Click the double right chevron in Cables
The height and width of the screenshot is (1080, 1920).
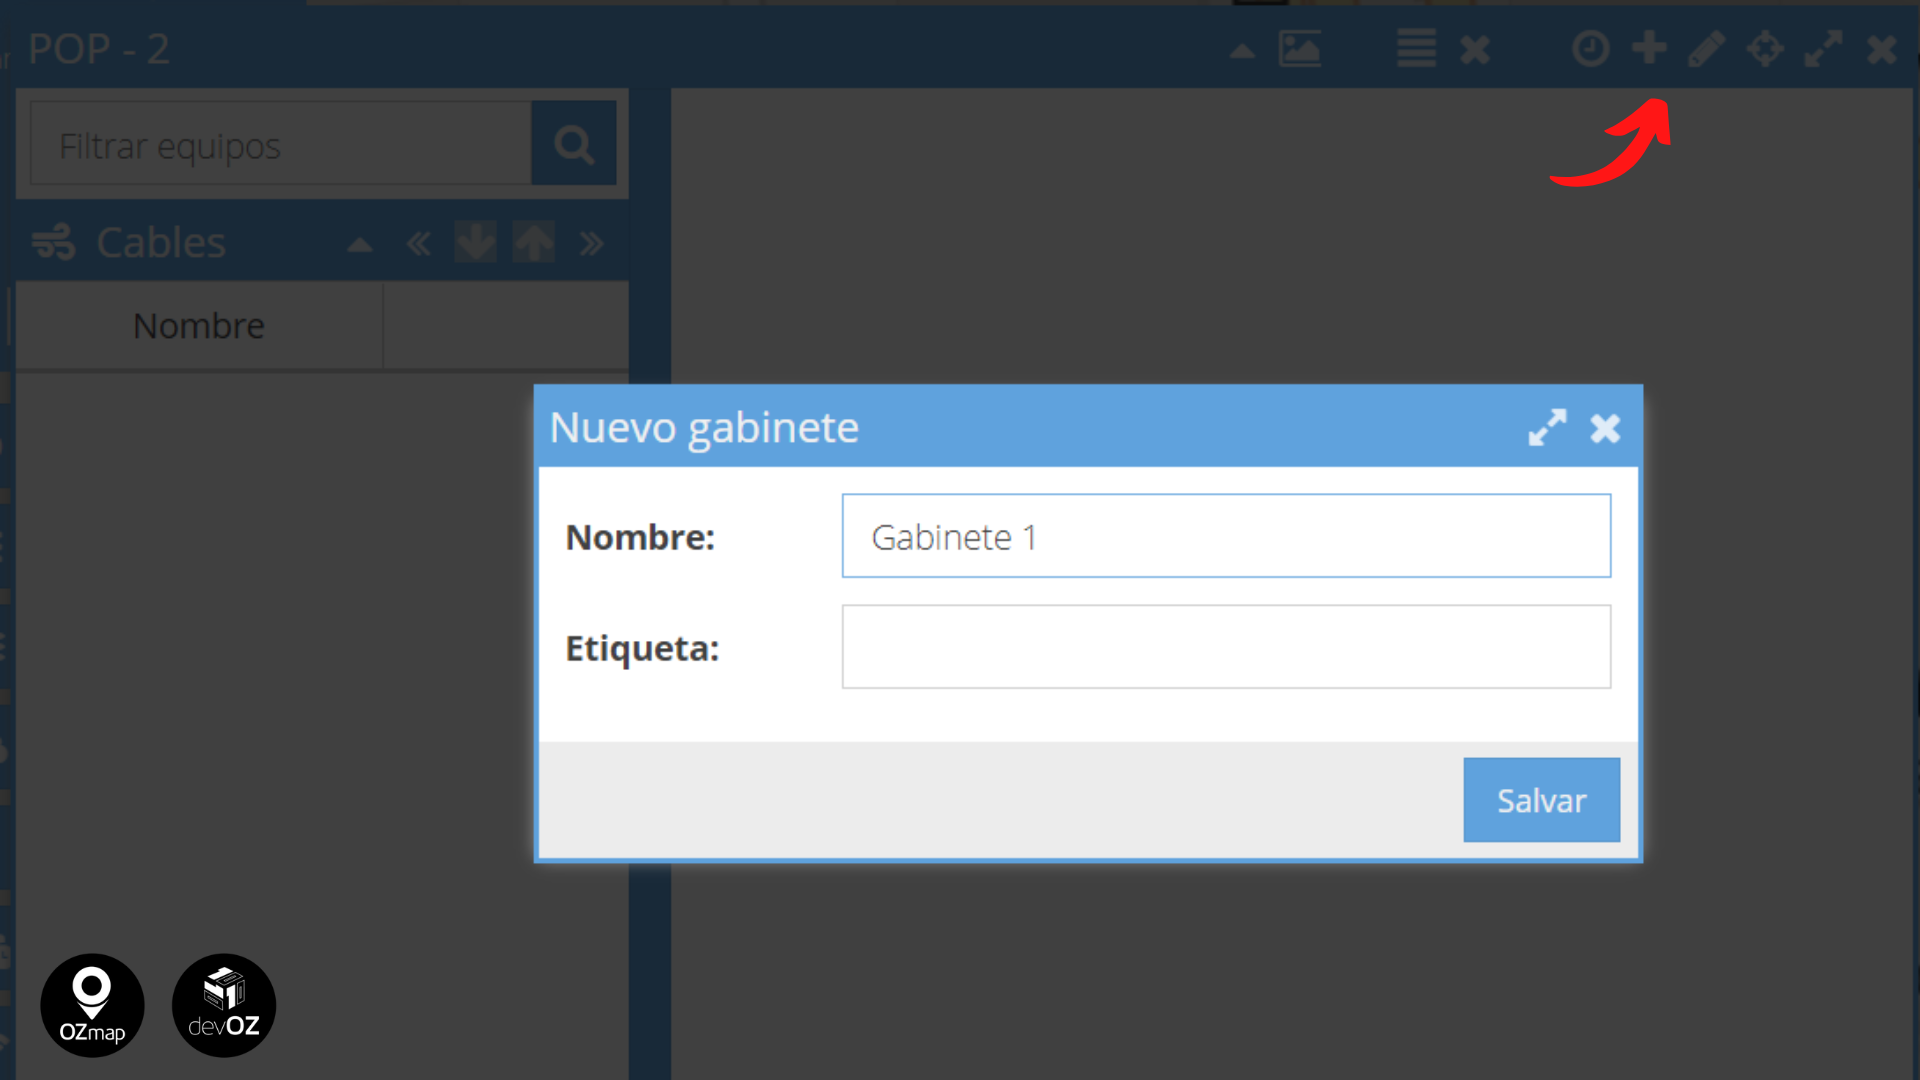coord(591,243)
